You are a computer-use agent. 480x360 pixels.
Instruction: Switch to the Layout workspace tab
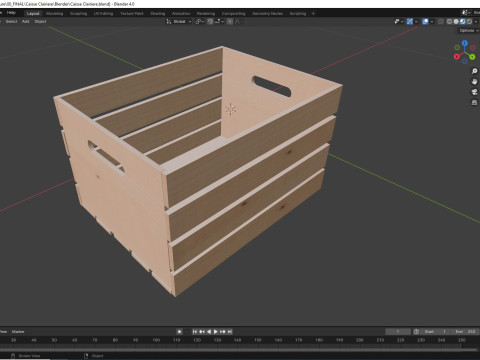click(x=33, y=13)
